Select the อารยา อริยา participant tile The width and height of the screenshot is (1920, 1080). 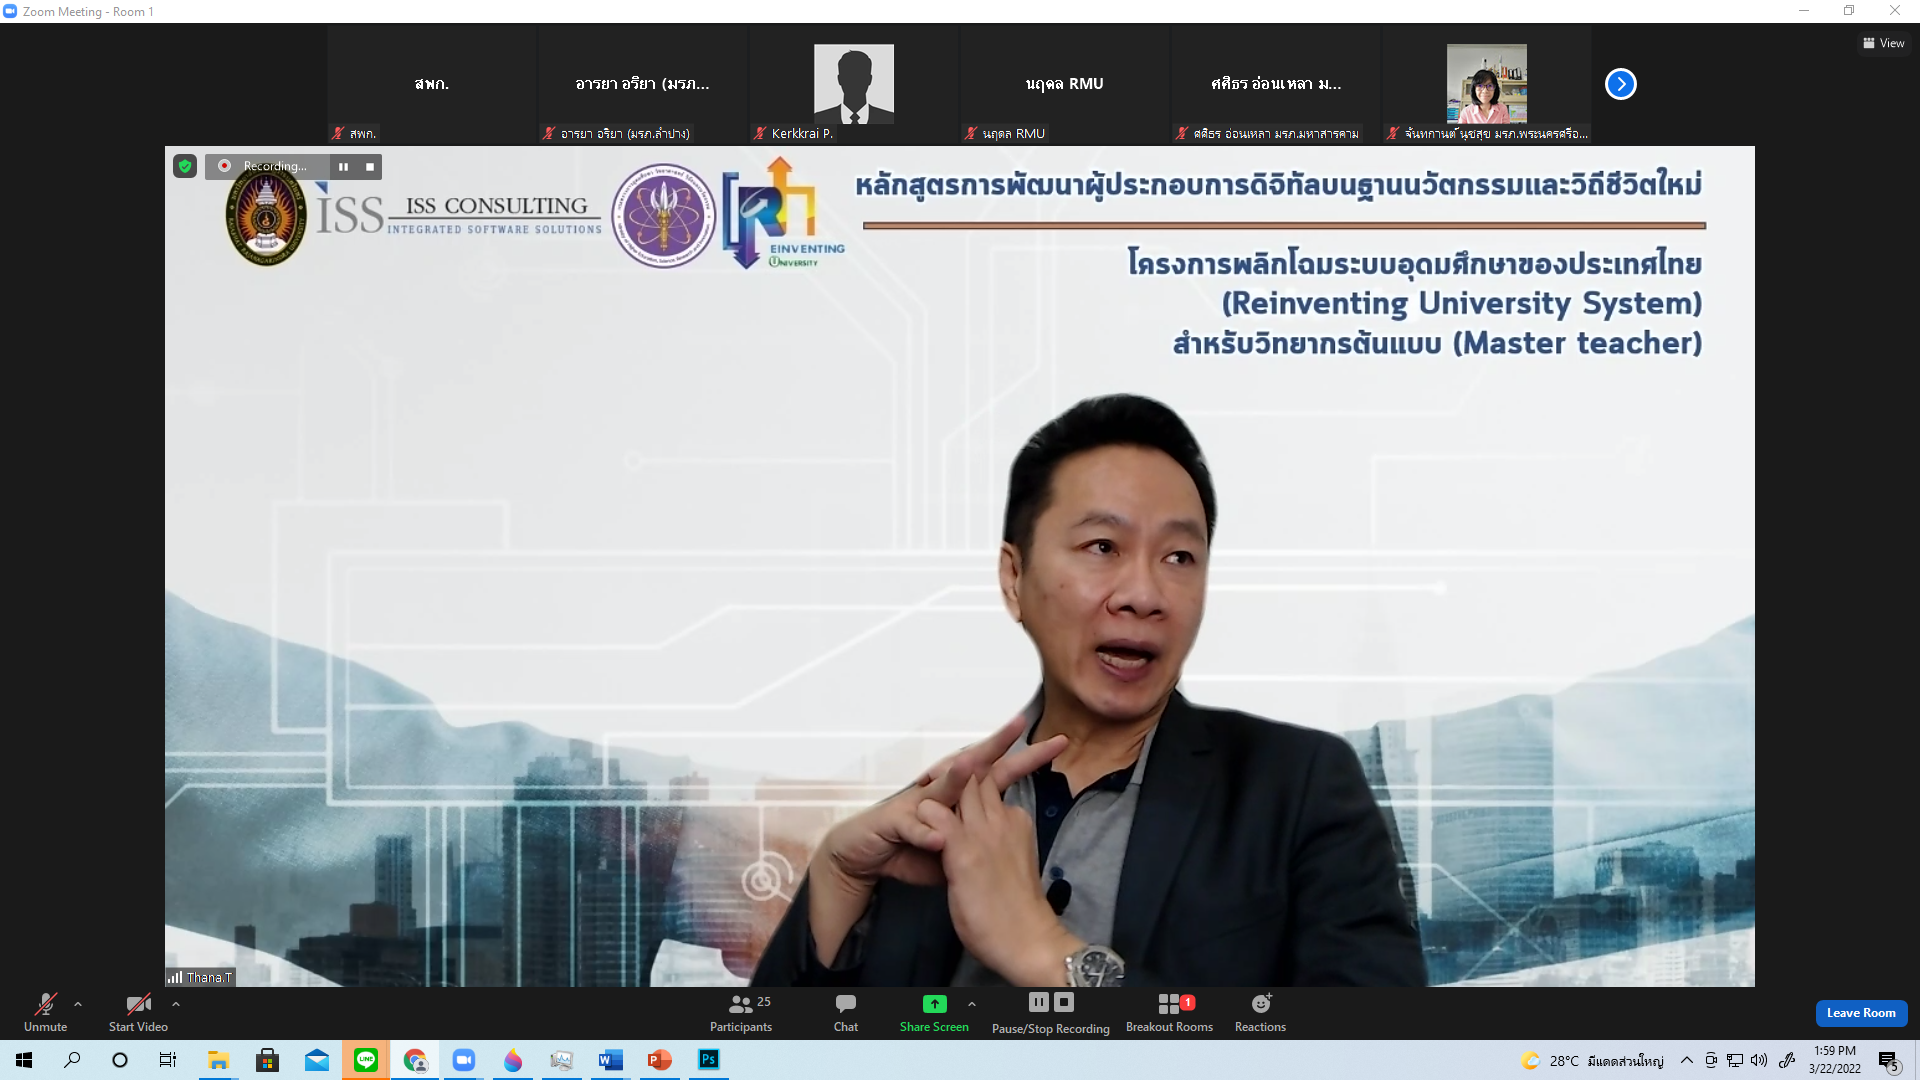click(x=643, y=84)
